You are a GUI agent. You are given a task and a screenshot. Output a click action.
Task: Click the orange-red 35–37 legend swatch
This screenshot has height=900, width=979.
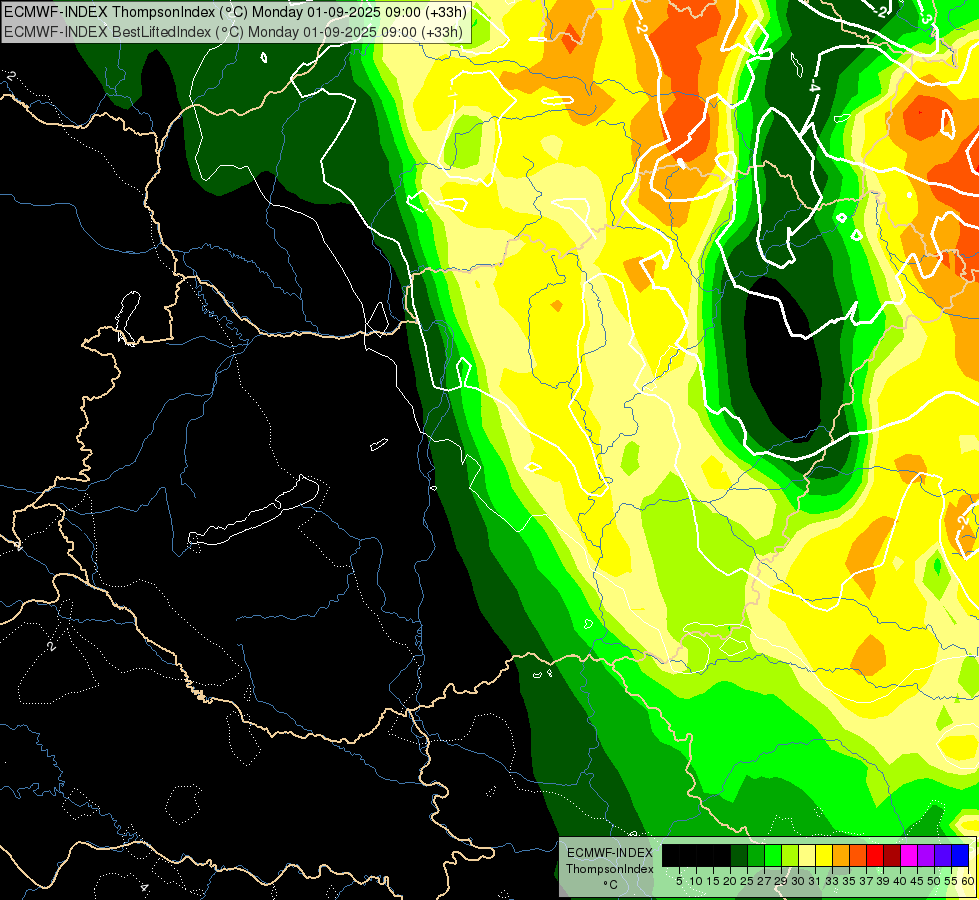tap(858, 855)
